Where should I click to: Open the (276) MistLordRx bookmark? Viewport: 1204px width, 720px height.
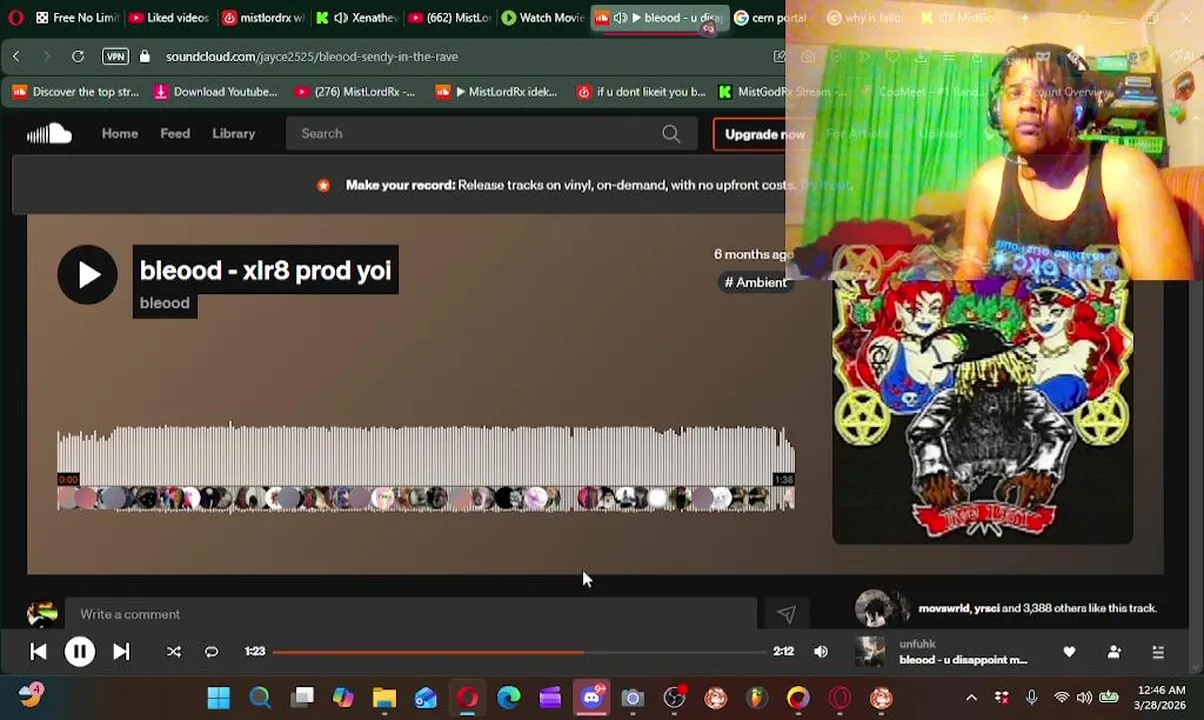pyautogui.click(x=355, y=92)
